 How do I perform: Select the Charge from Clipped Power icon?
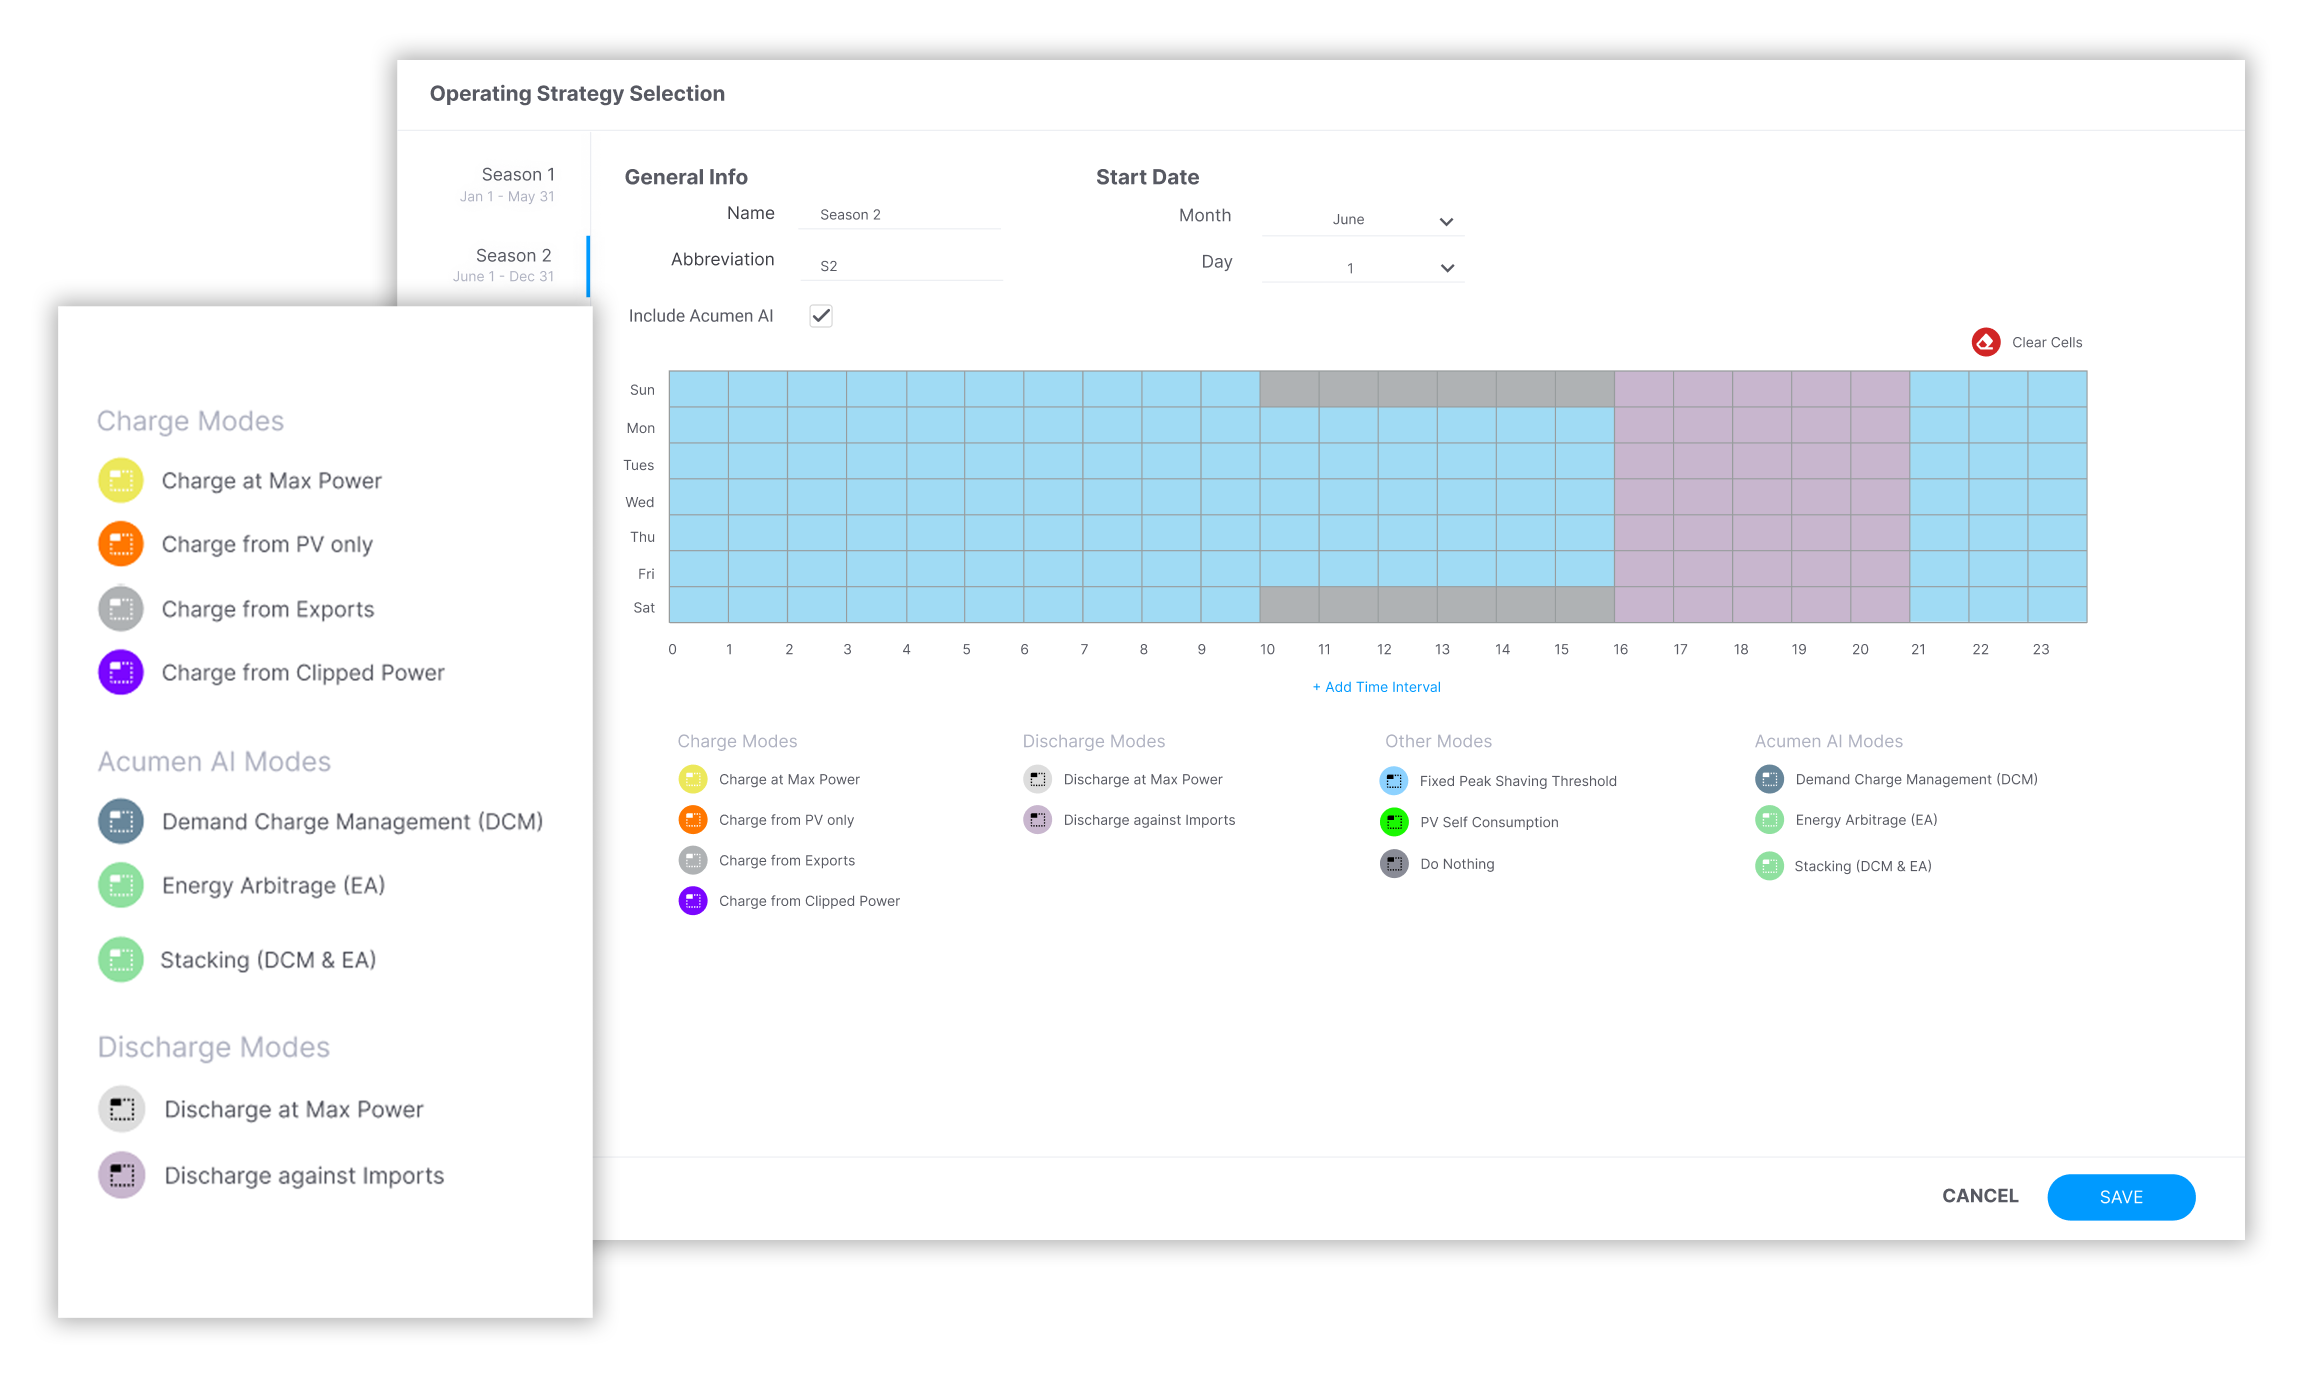click(120, 672)
